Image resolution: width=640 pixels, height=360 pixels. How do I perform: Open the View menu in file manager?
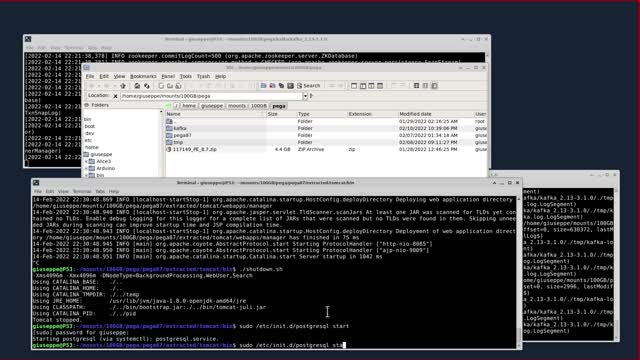point(119,76)
